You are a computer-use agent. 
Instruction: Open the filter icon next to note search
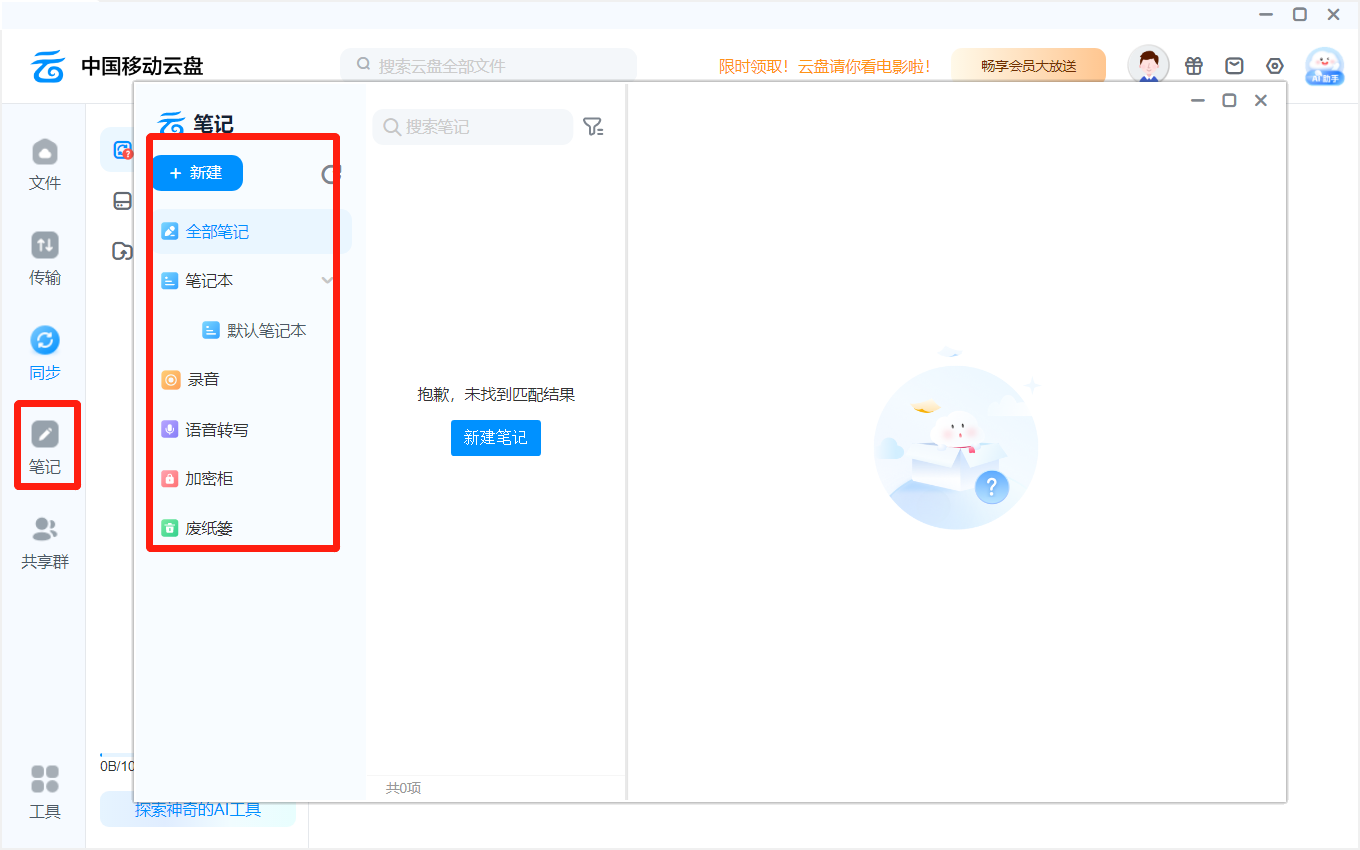[593, 127]
